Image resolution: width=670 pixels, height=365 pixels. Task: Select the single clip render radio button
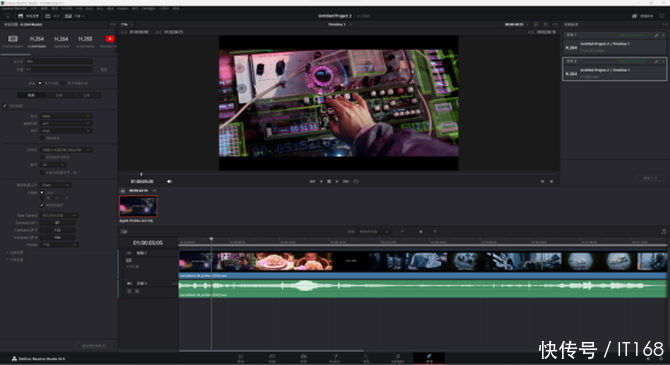pyautogui.click(x=40, y=83)
